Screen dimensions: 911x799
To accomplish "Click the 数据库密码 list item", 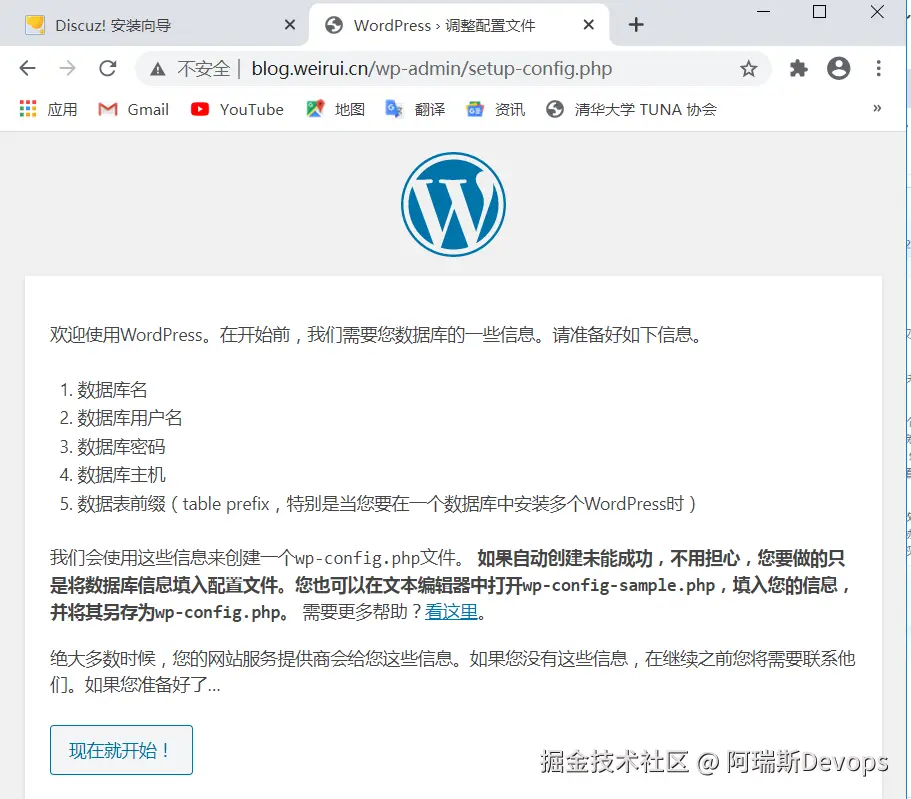I will click(x=121, y=446).
